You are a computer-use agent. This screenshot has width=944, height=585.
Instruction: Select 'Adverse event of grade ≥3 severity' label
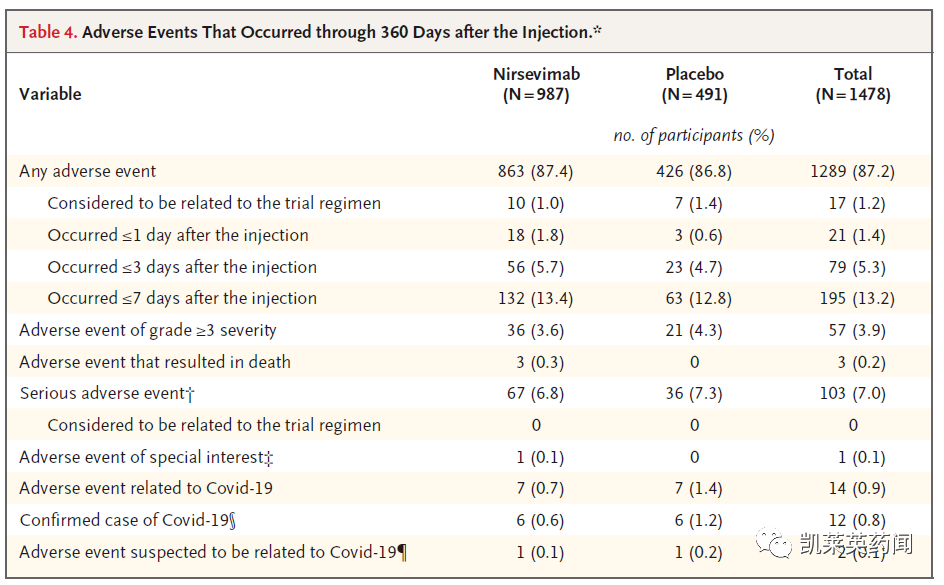[x=148, y=330]
